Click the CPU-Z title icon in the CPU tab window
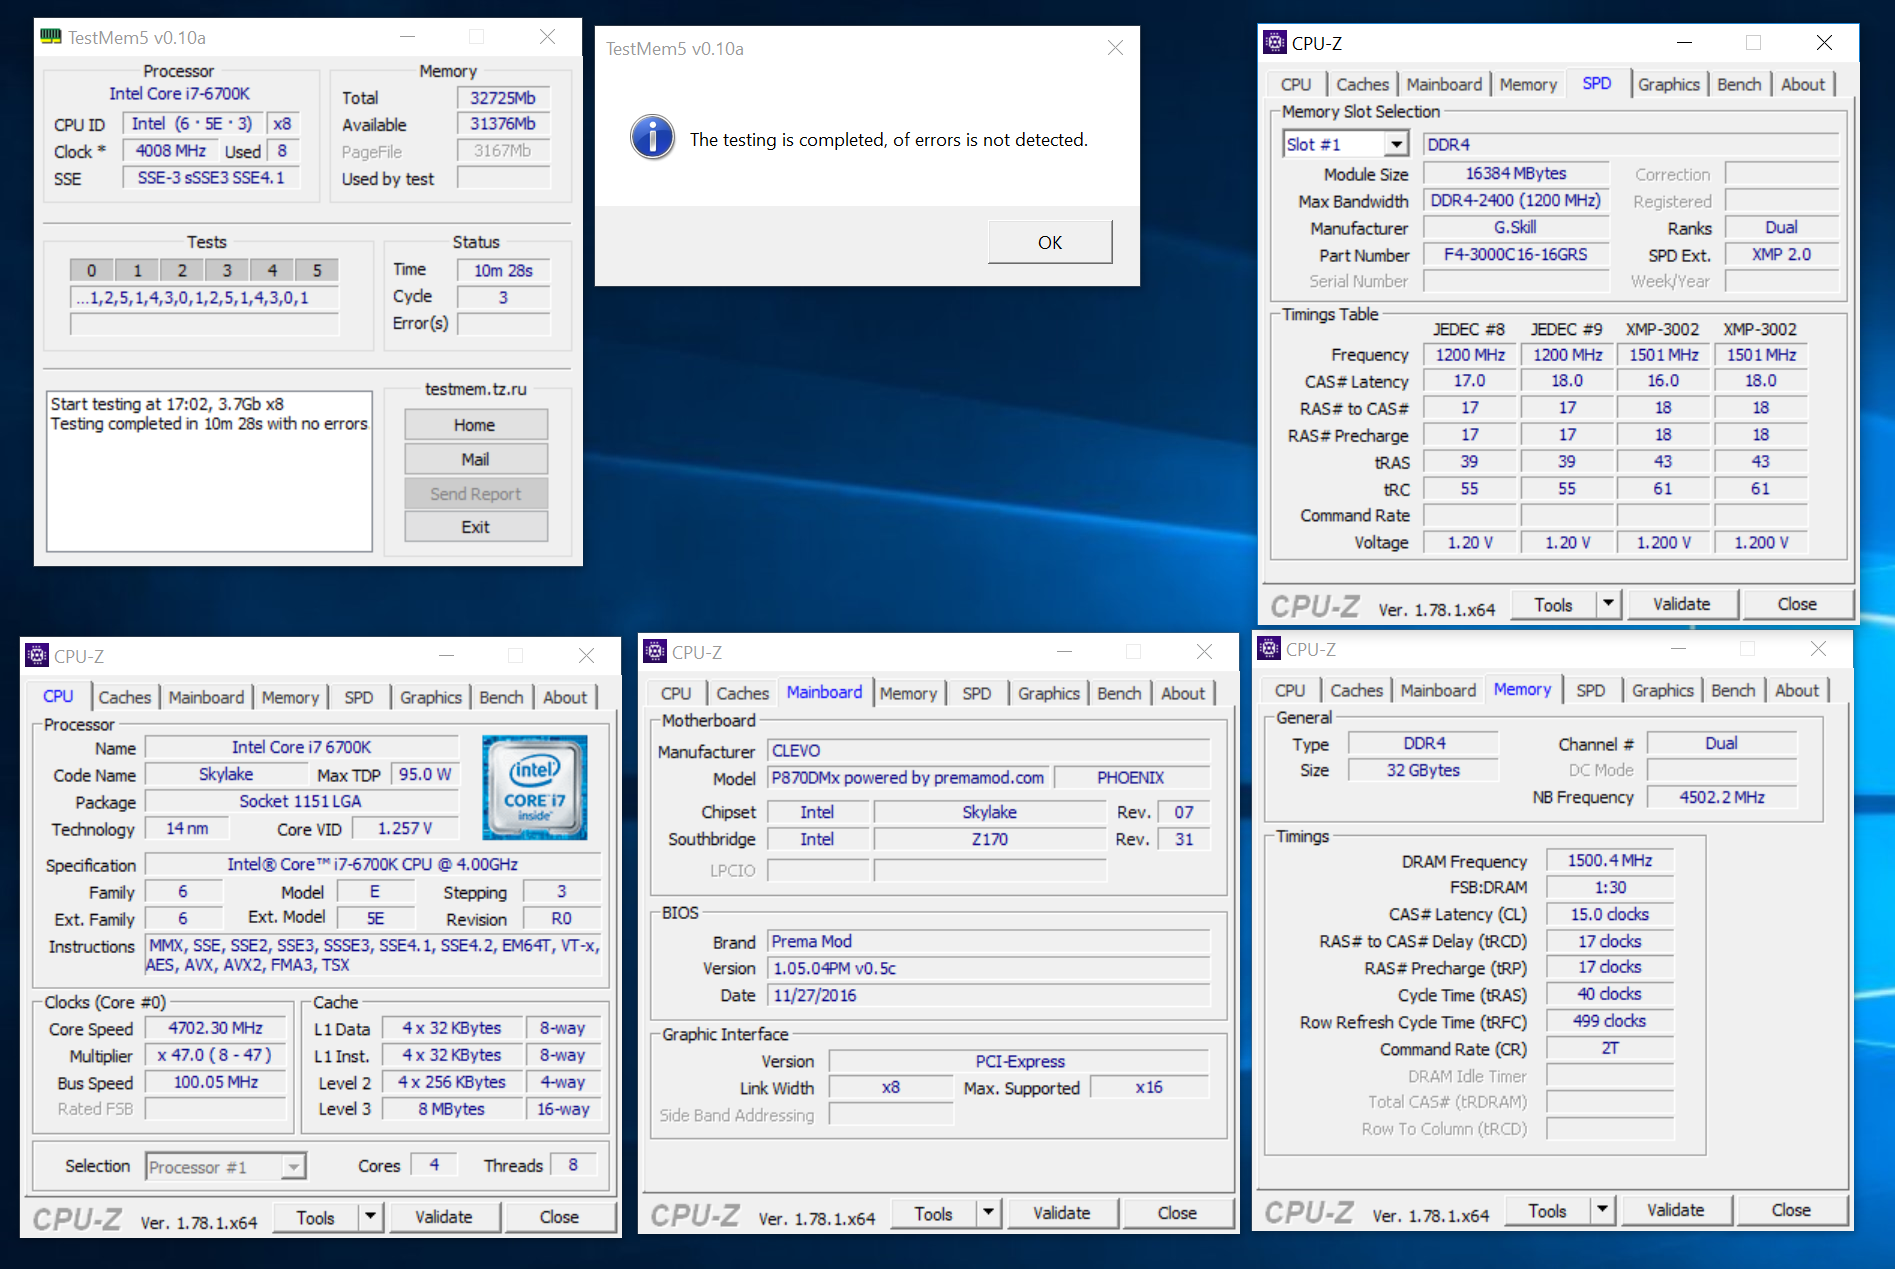The image size is (1895, 1269). [37, 655]
